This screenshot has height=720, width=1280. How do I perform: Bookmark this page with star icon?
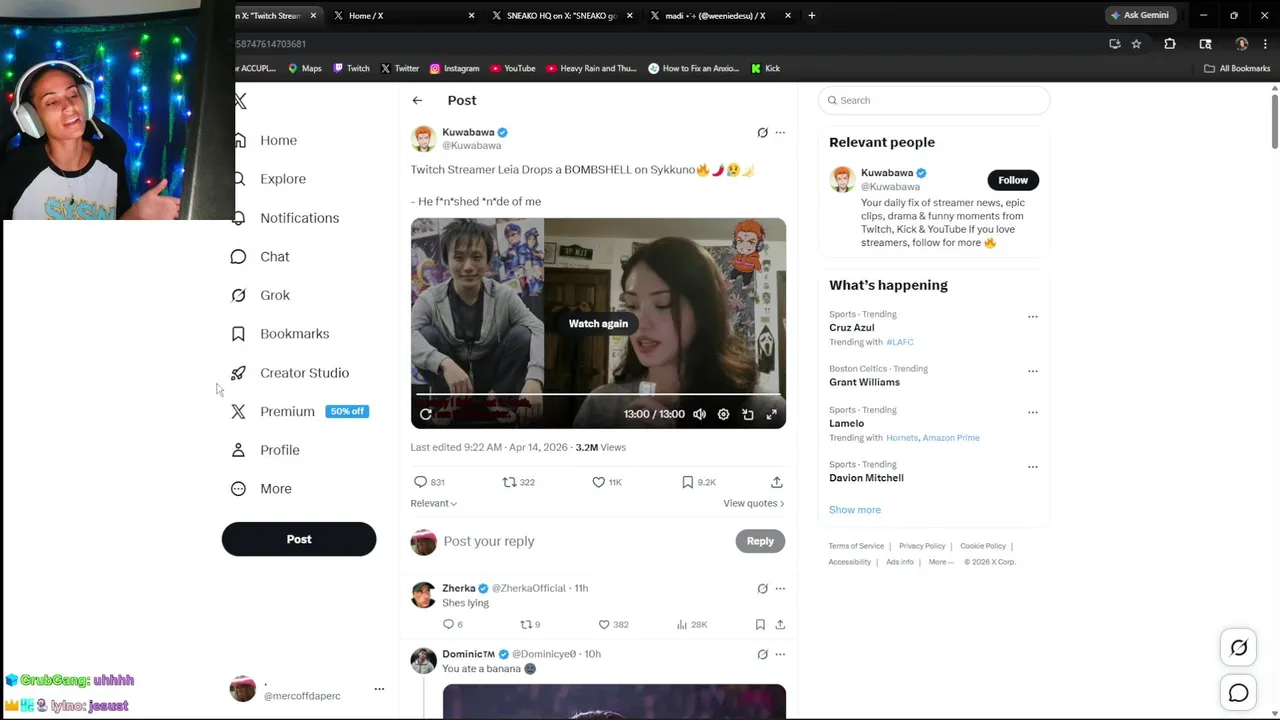[x=1136, y=44]
